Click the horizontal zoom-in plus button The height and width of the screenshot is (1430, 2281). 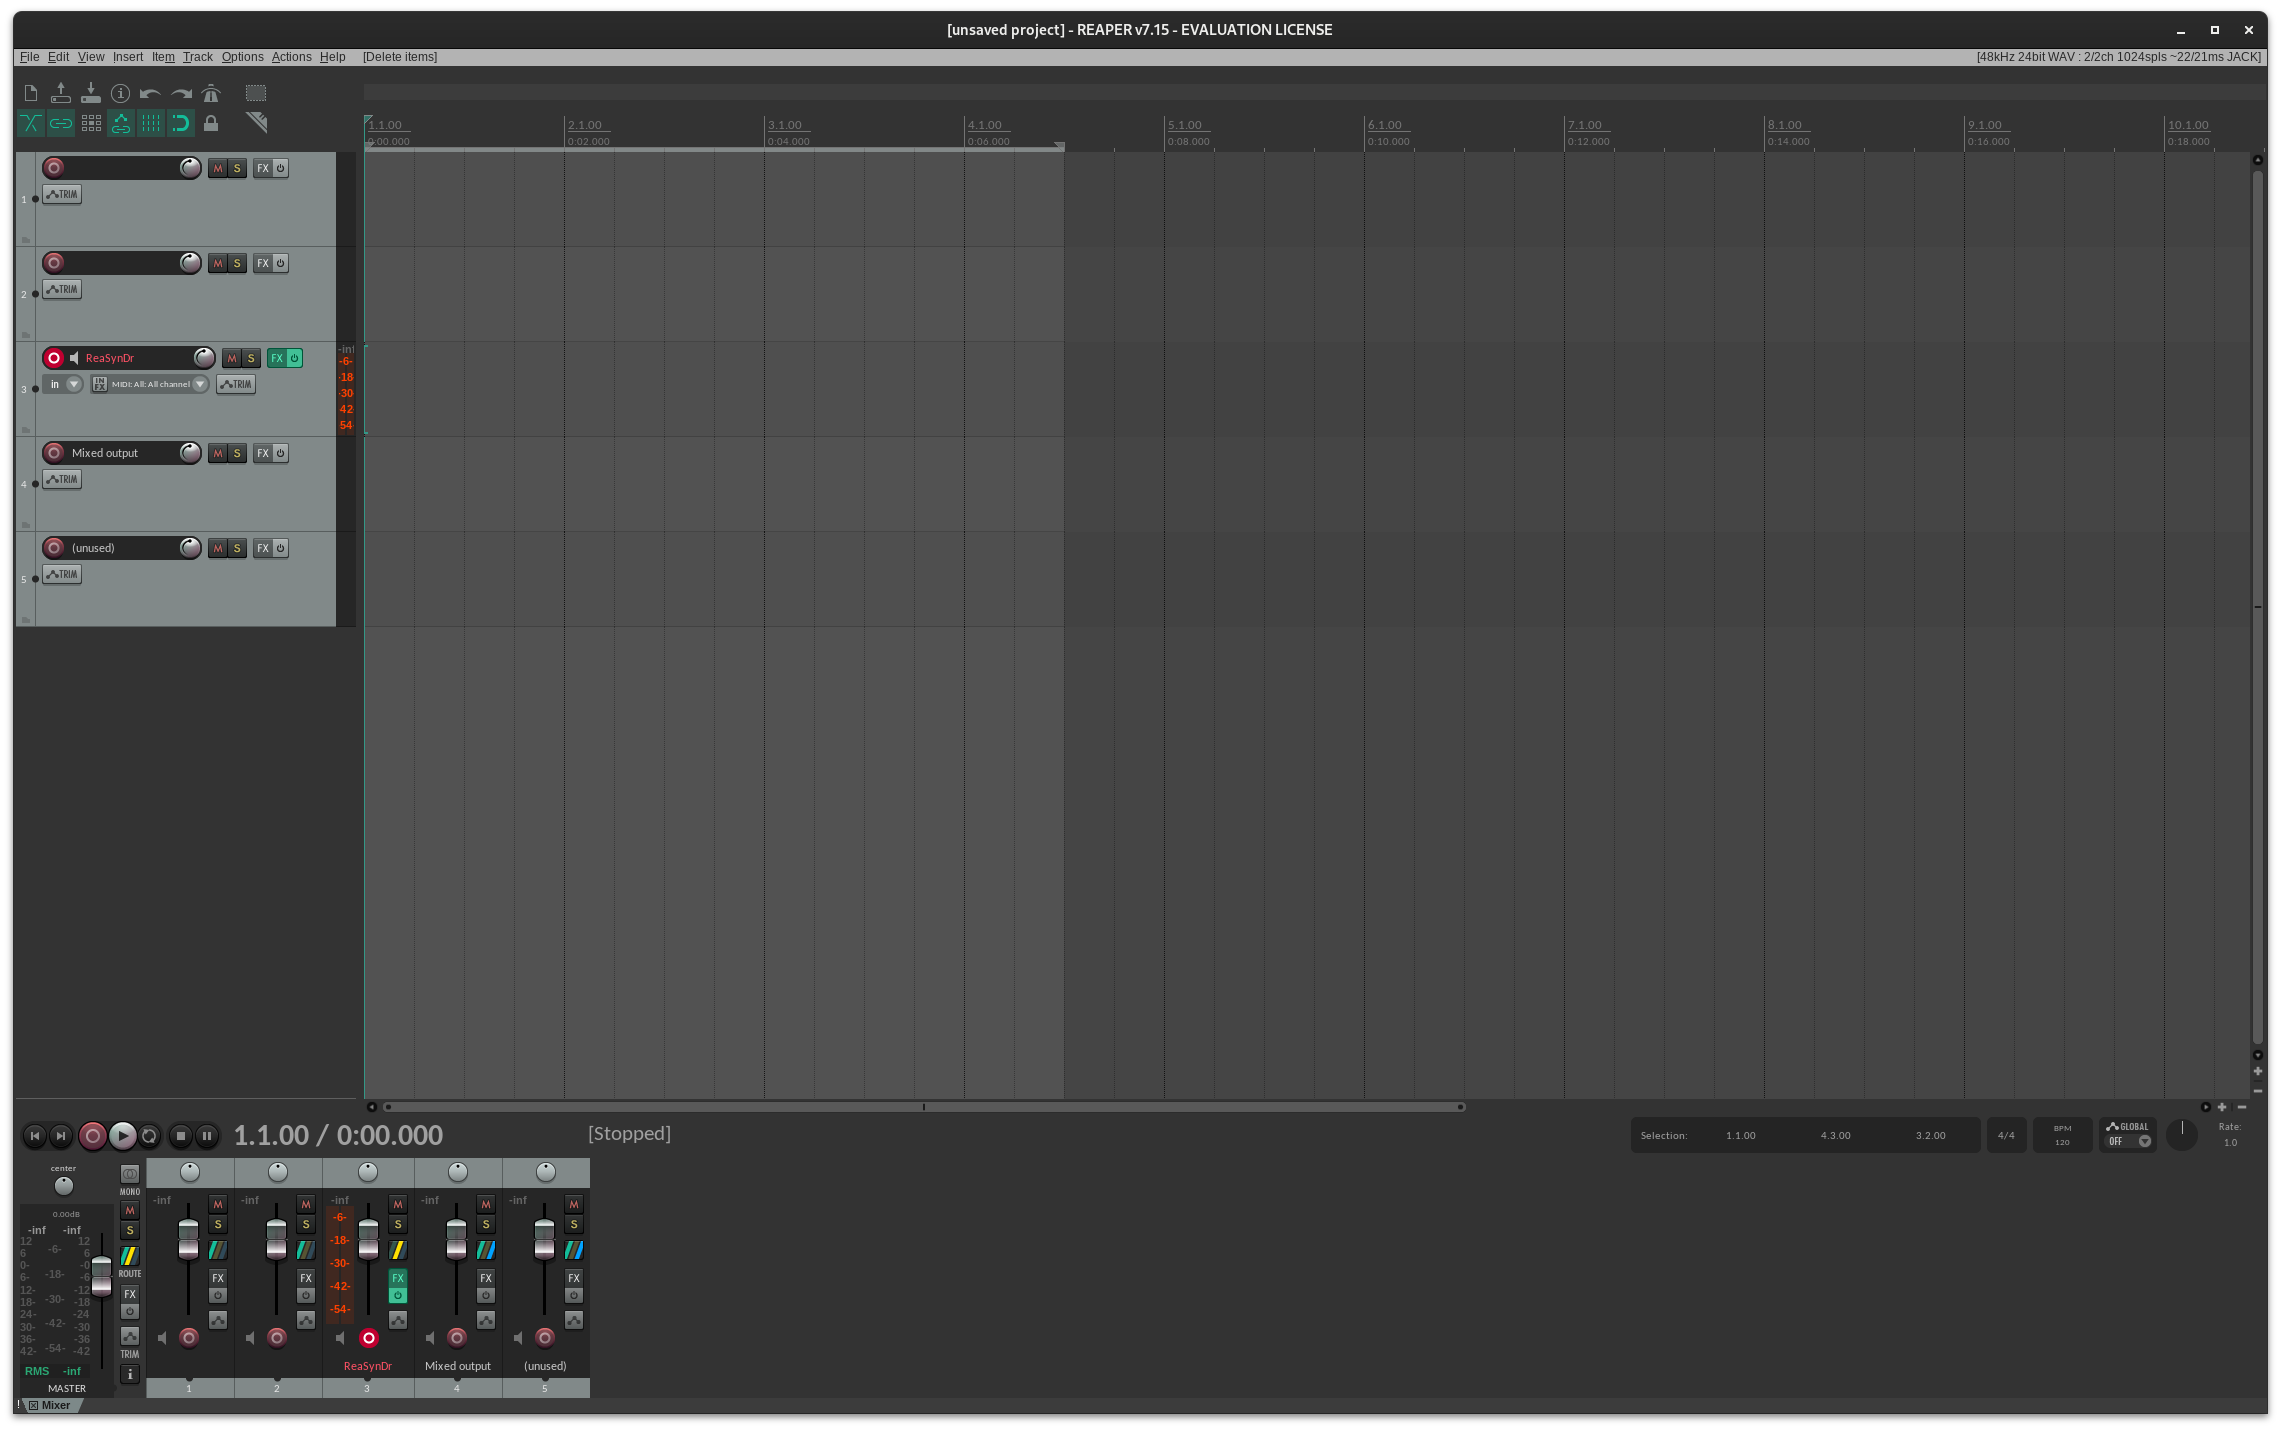[x=2222, y=1107]
